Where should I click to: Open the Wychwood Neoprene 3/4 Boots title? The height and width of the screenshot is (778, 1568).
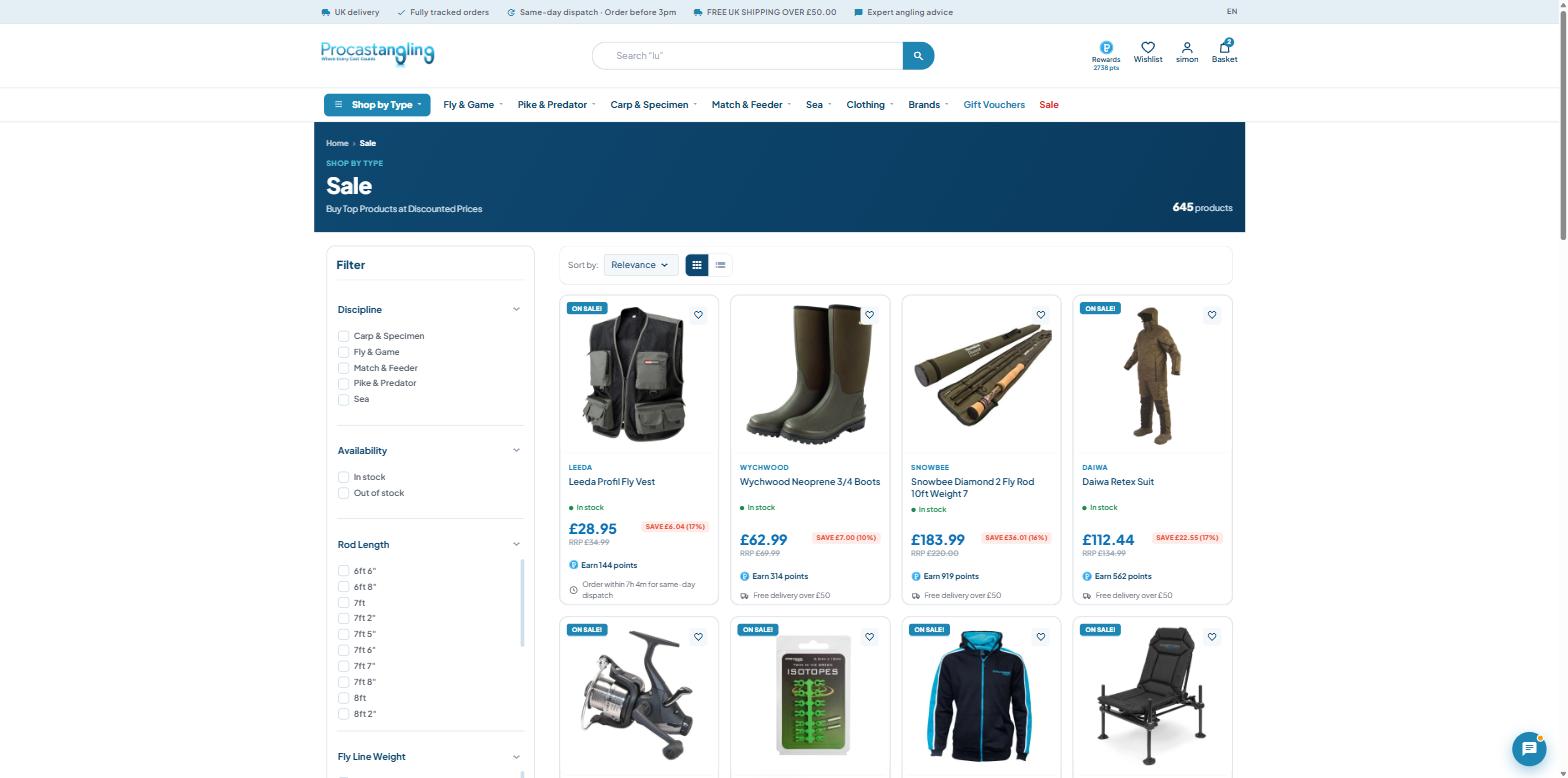coord(810,482)
